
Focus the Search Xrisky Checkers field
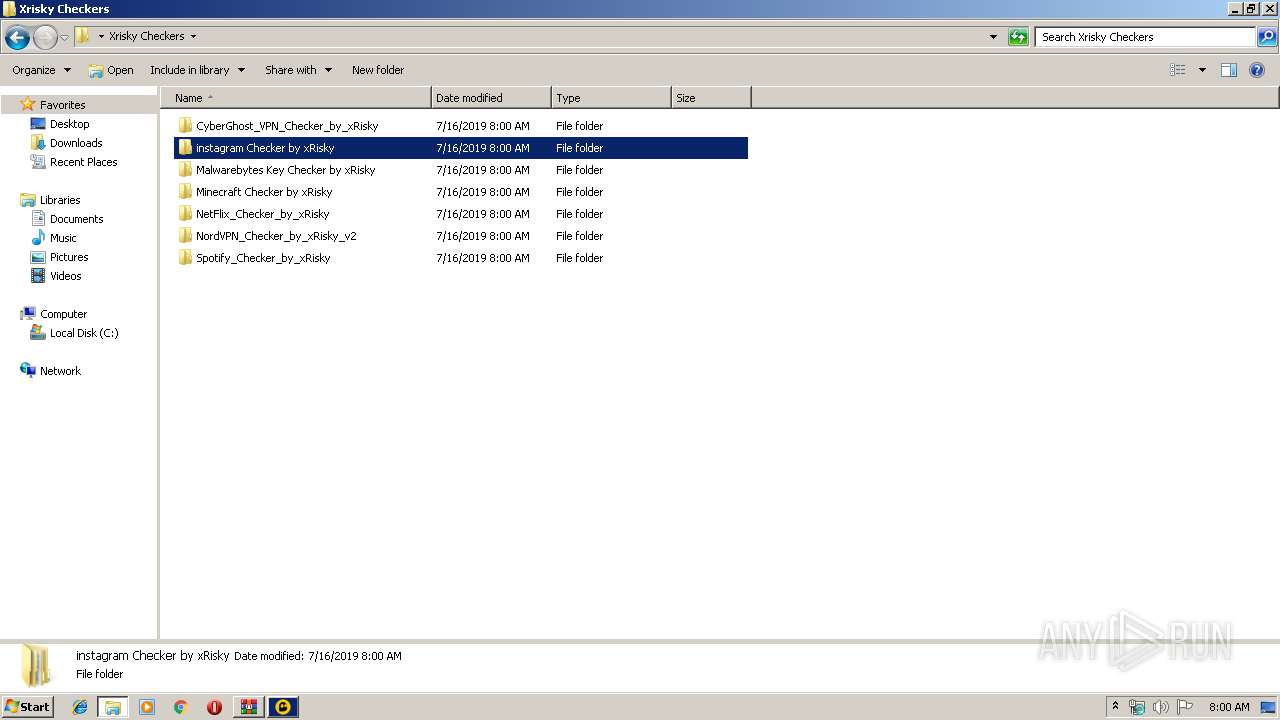(x=1145, y=37)
